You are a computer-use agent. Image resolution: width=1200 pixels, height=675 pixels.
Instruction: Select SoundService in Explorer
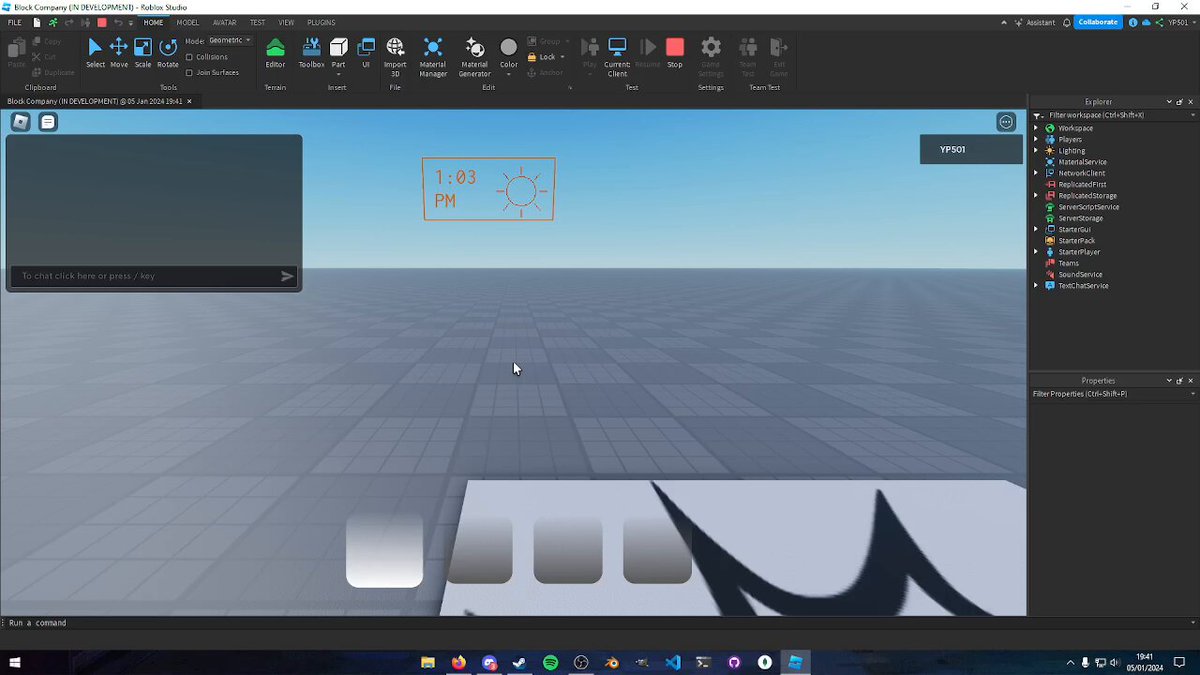1080,275
